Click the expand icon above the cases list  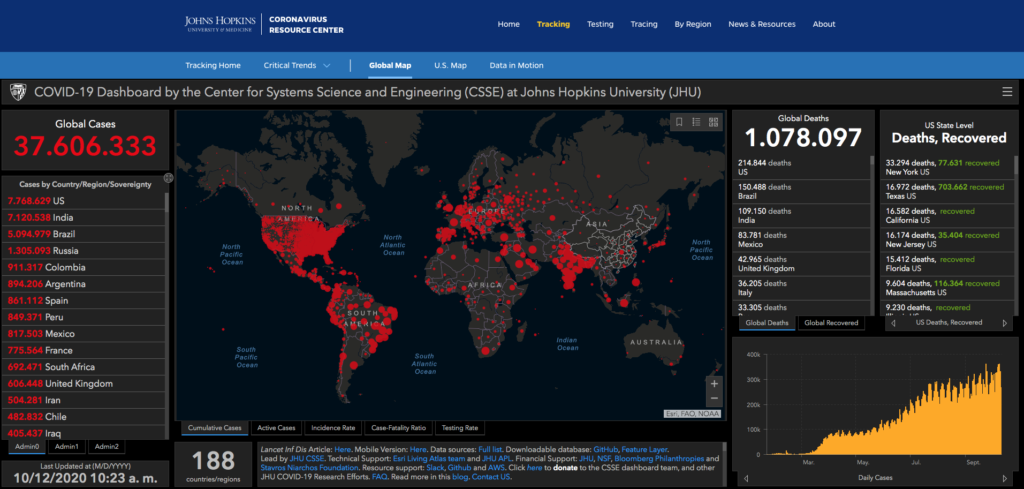pyautogui.click(x=168, y=178)
